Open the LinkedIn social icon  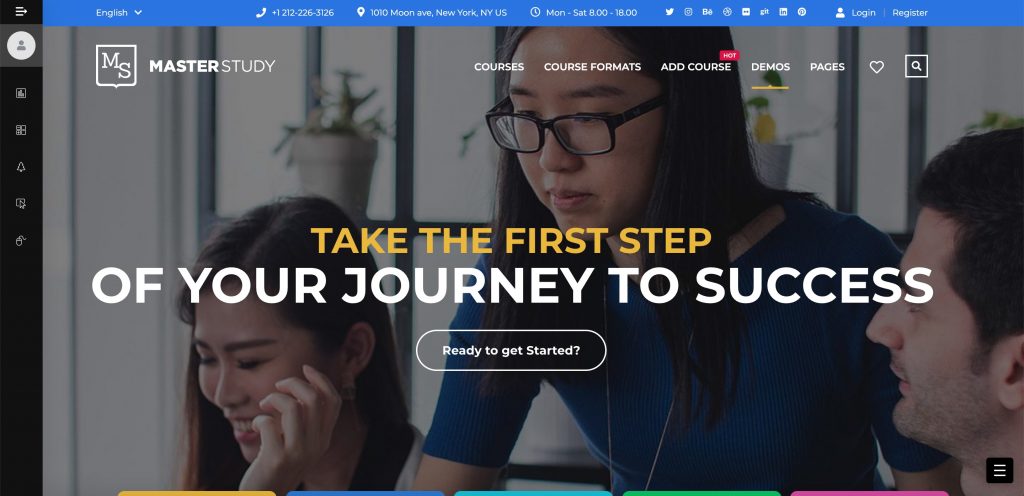783,12
